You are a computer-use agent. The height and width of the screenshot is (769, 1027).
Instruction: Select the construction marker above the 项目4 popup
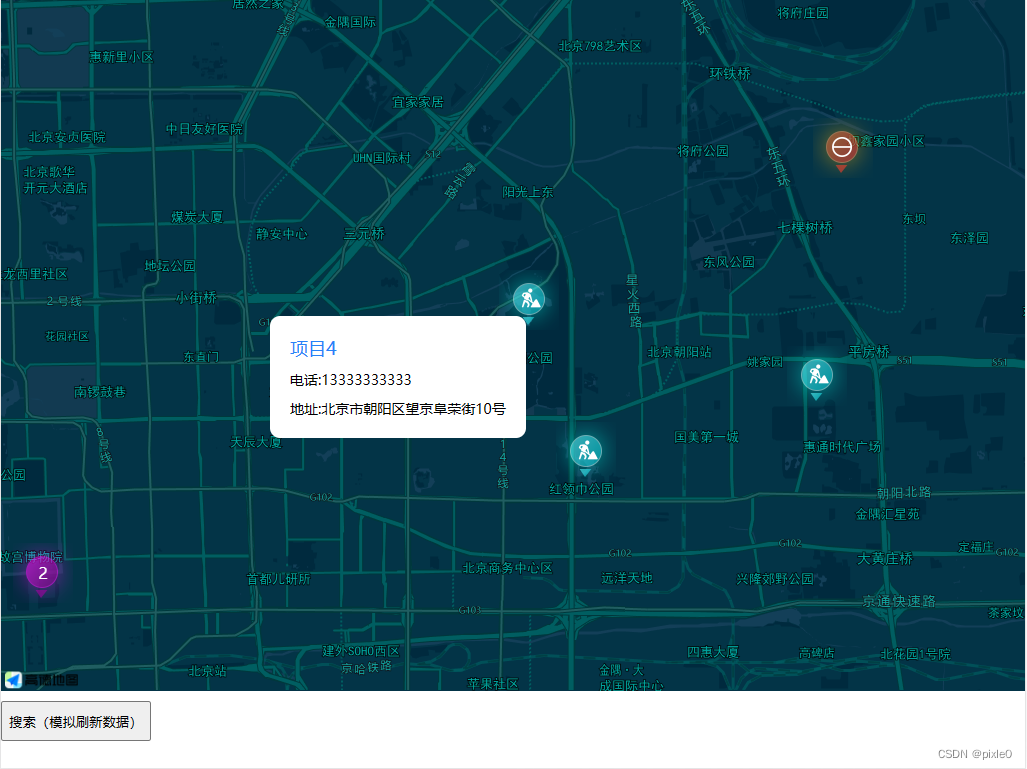[529, 301]
